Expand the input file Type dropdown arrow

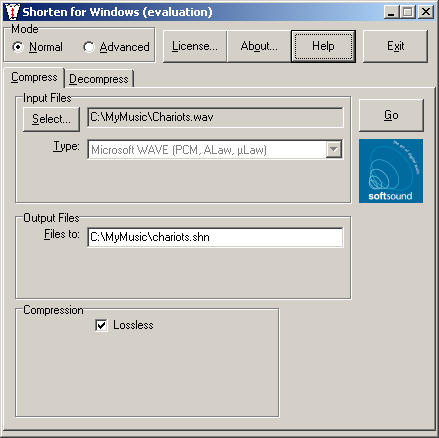pyautogui.click(x=334, y=150)
